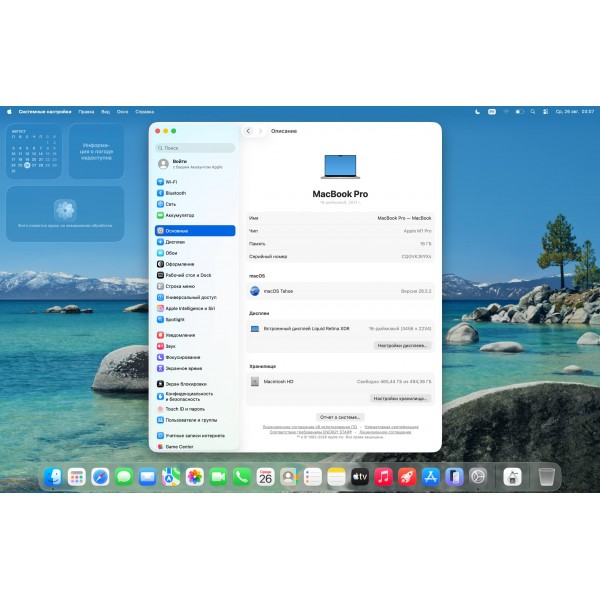Click the Имя row value MacBook Pro — MacBook

(404, 218)
